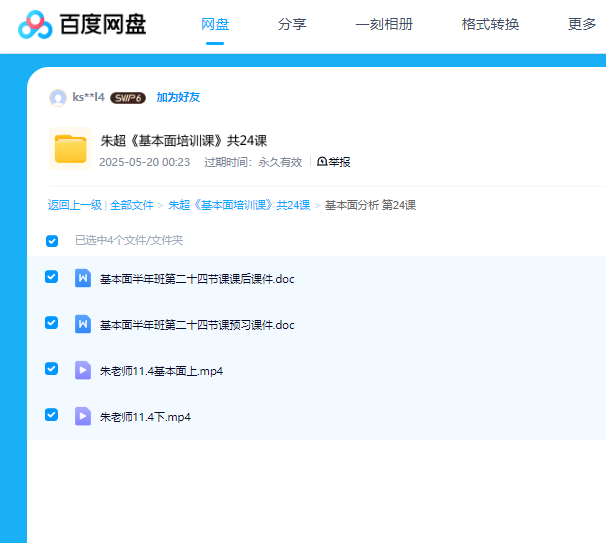Toggle the select-all checkbox above file list
Viewport: 606px width, 543px height.
[x=52, y=241]
